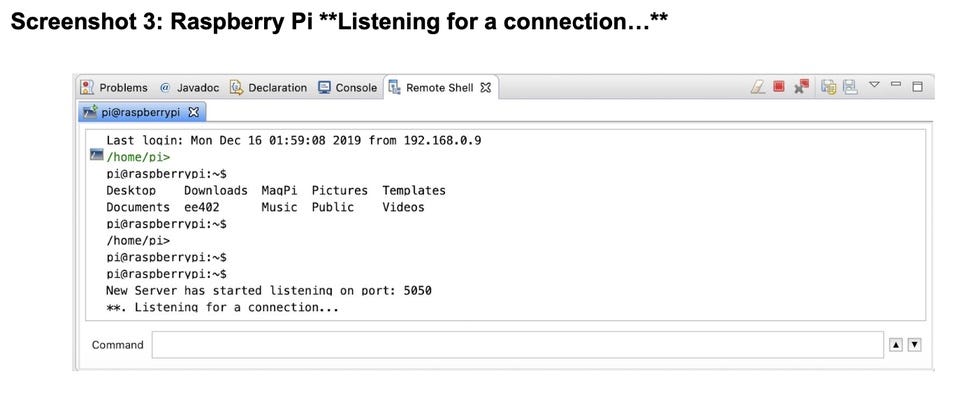Click the 'Public' directory name

pos(333,207)
